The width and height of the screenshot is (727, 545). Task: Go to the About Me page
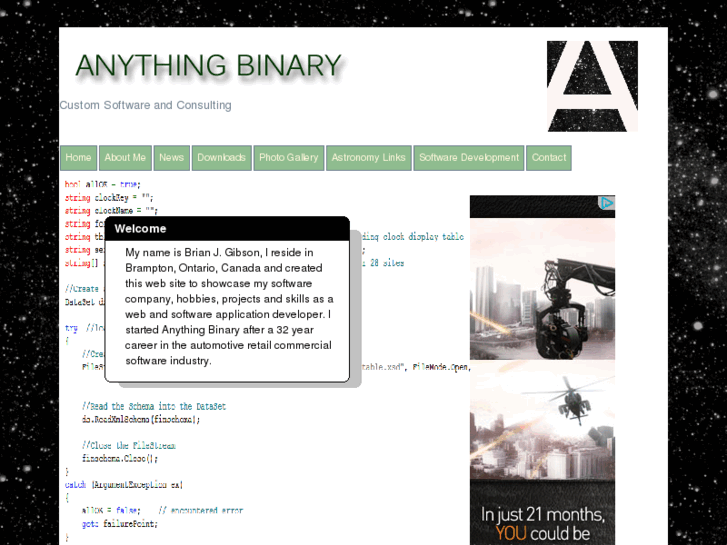[x=125, y=158]
